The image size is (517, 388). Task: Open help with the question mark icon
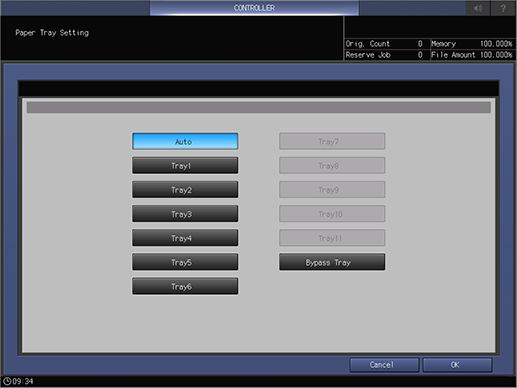tap(503, 8)
